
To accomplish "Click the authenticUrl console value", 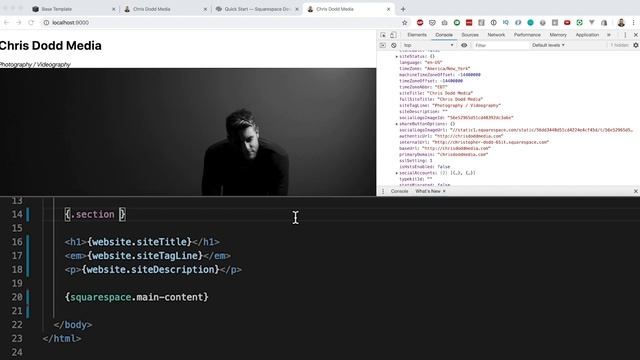I will [469, 136].
